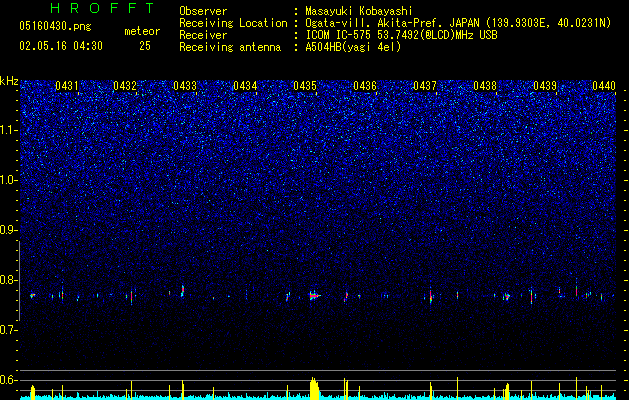Select the file name 05160430.png
Screen dimensions: 629x400
pyautogui.click(x=55, y=27)
